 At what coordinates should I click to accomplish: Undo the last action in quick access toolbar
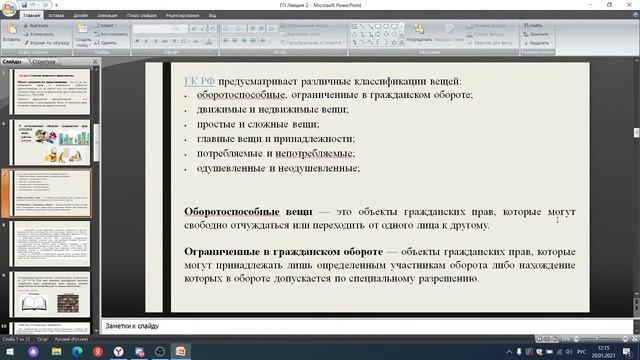coord(34,5)
